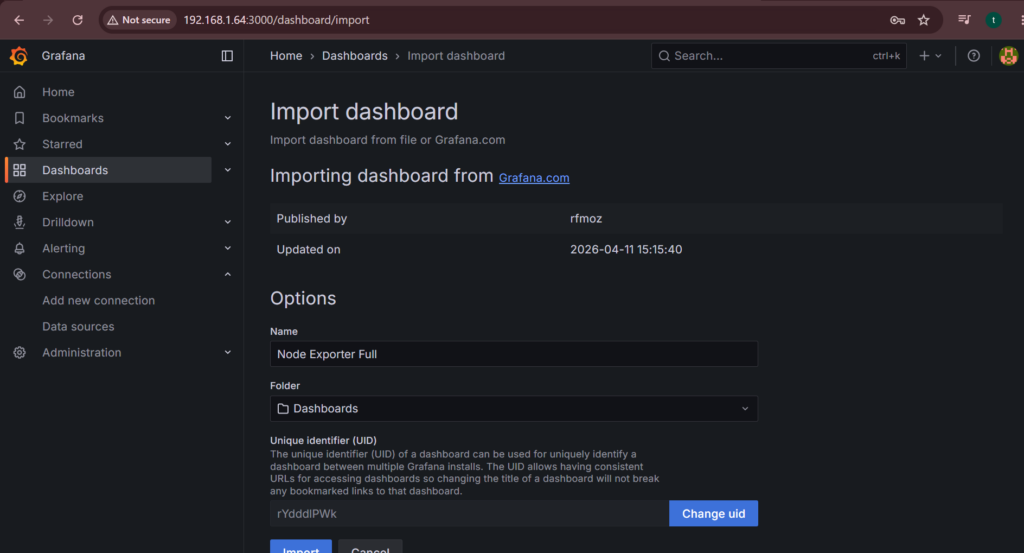Viewport: 1024px width, 553px height.
Task: Click the blue Import button
Action: point(301,548)
